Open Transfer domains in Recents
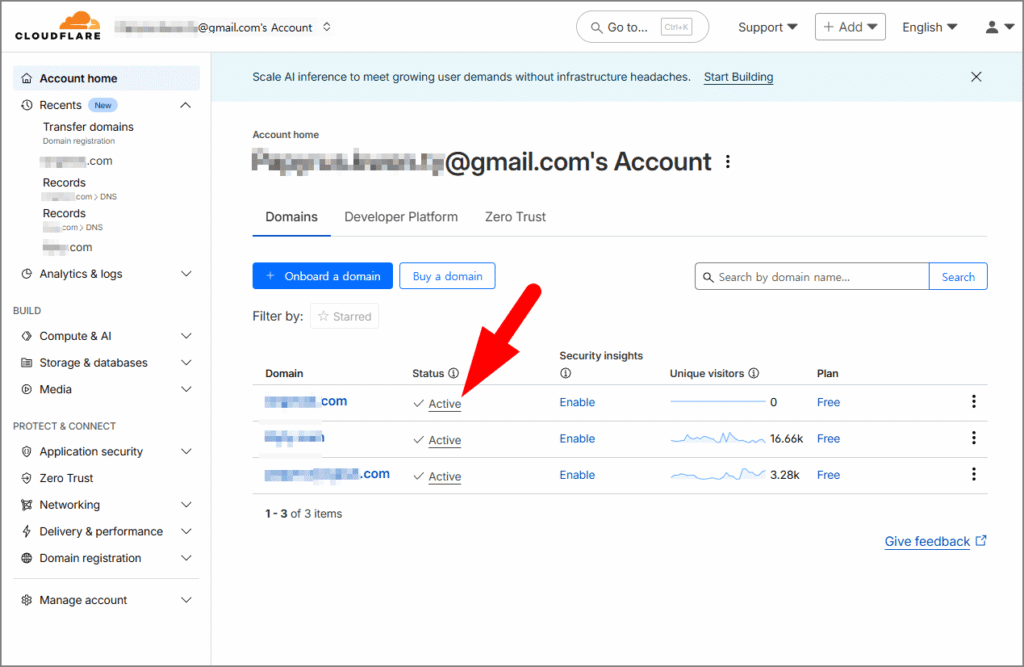This screenshot has width=1024, height=667. 88,127
